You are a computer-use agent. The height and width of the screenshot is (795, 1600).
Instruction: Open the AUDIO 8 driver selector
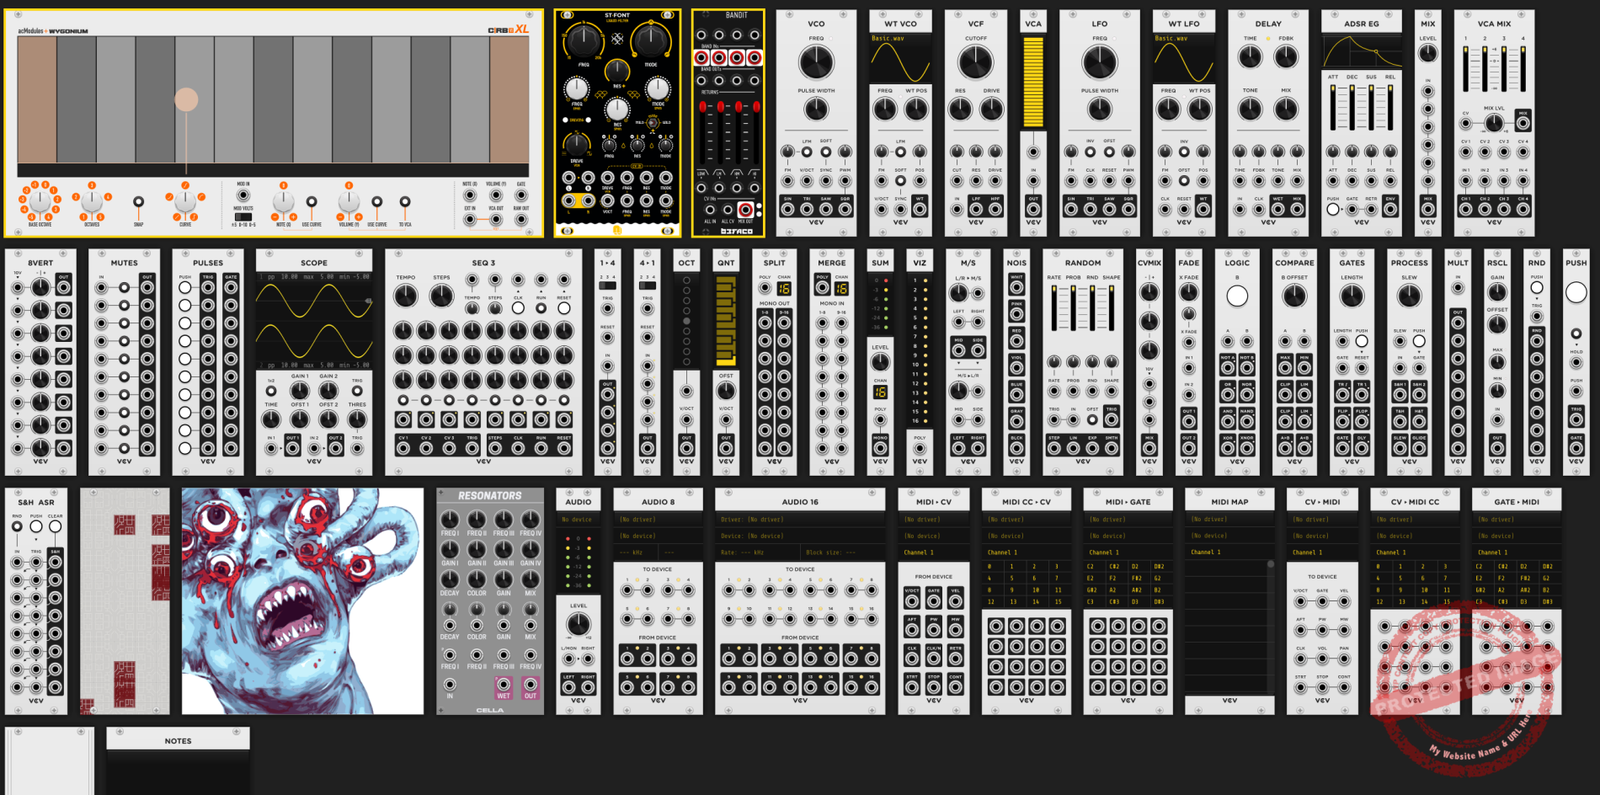click(x=657, y=520)
